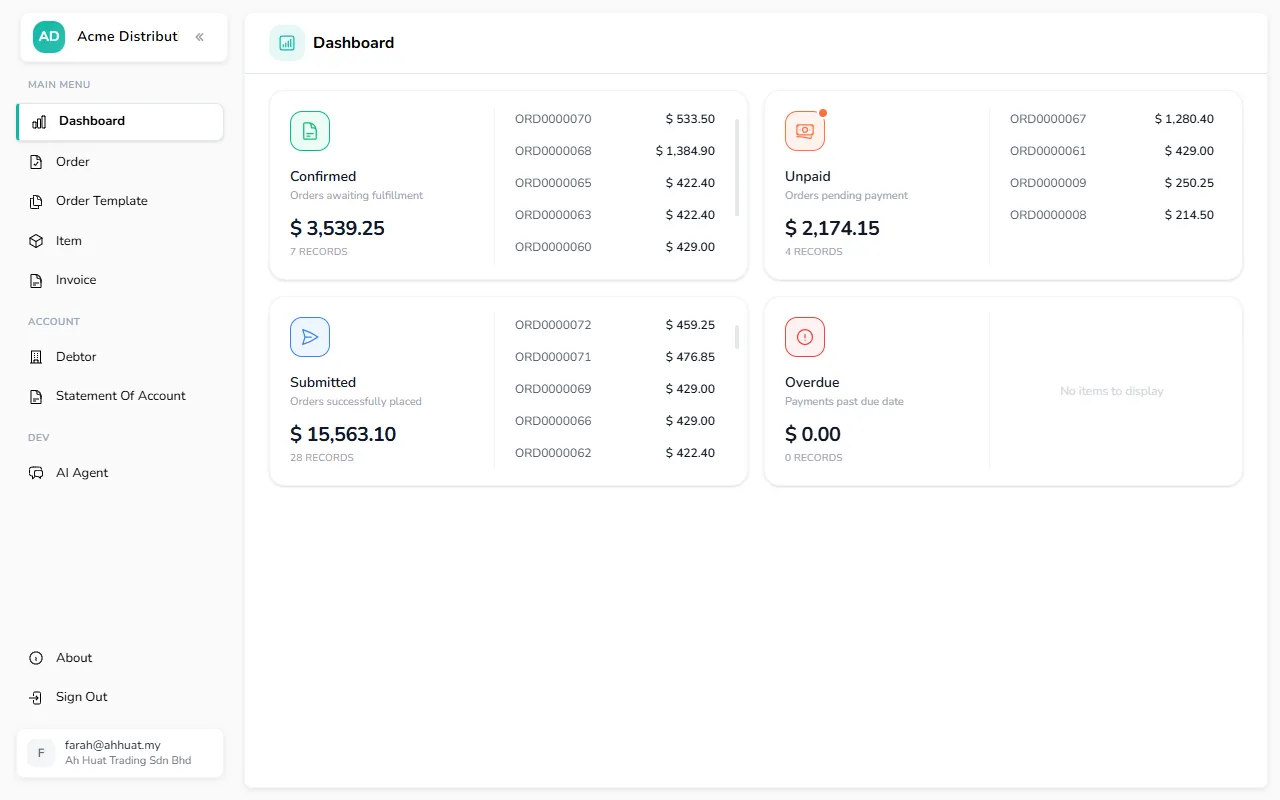Click the orange Unpaid card money icon
Image resolution: width=1280 pixels, height=800 pixels.
[x=805, y=131]
